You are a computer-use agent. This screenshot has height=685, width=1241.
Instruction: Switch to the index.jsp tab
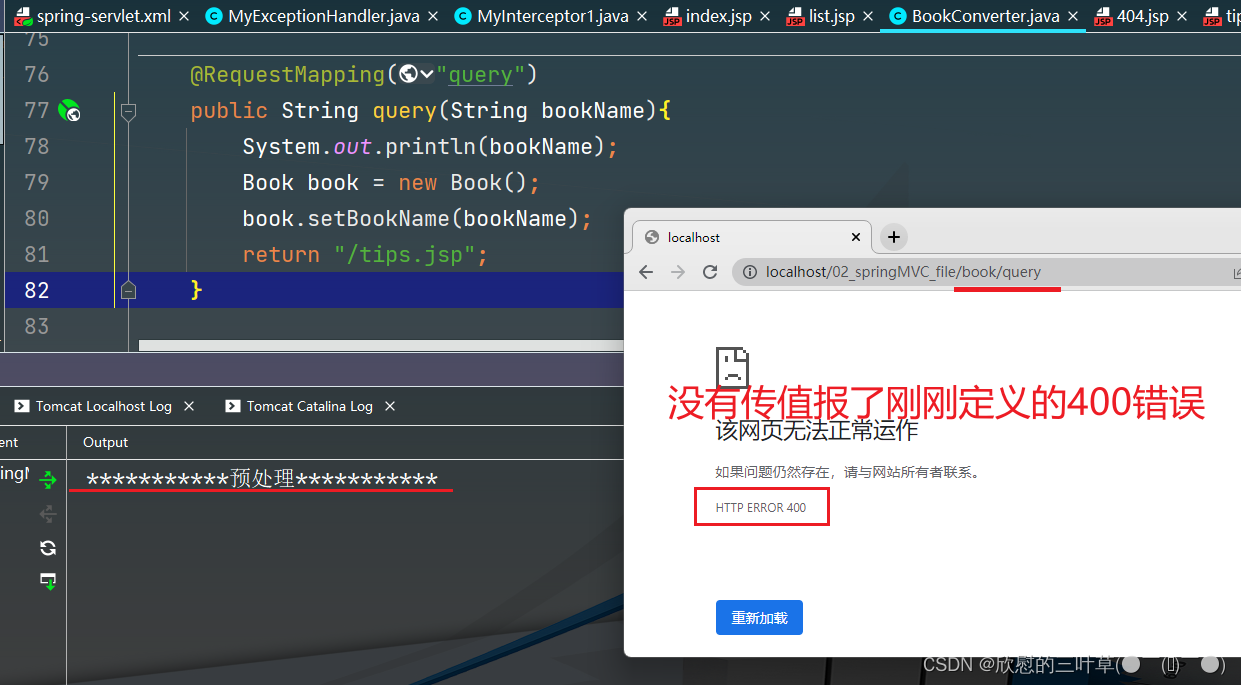pyautogui.click(x=707, y=16)
